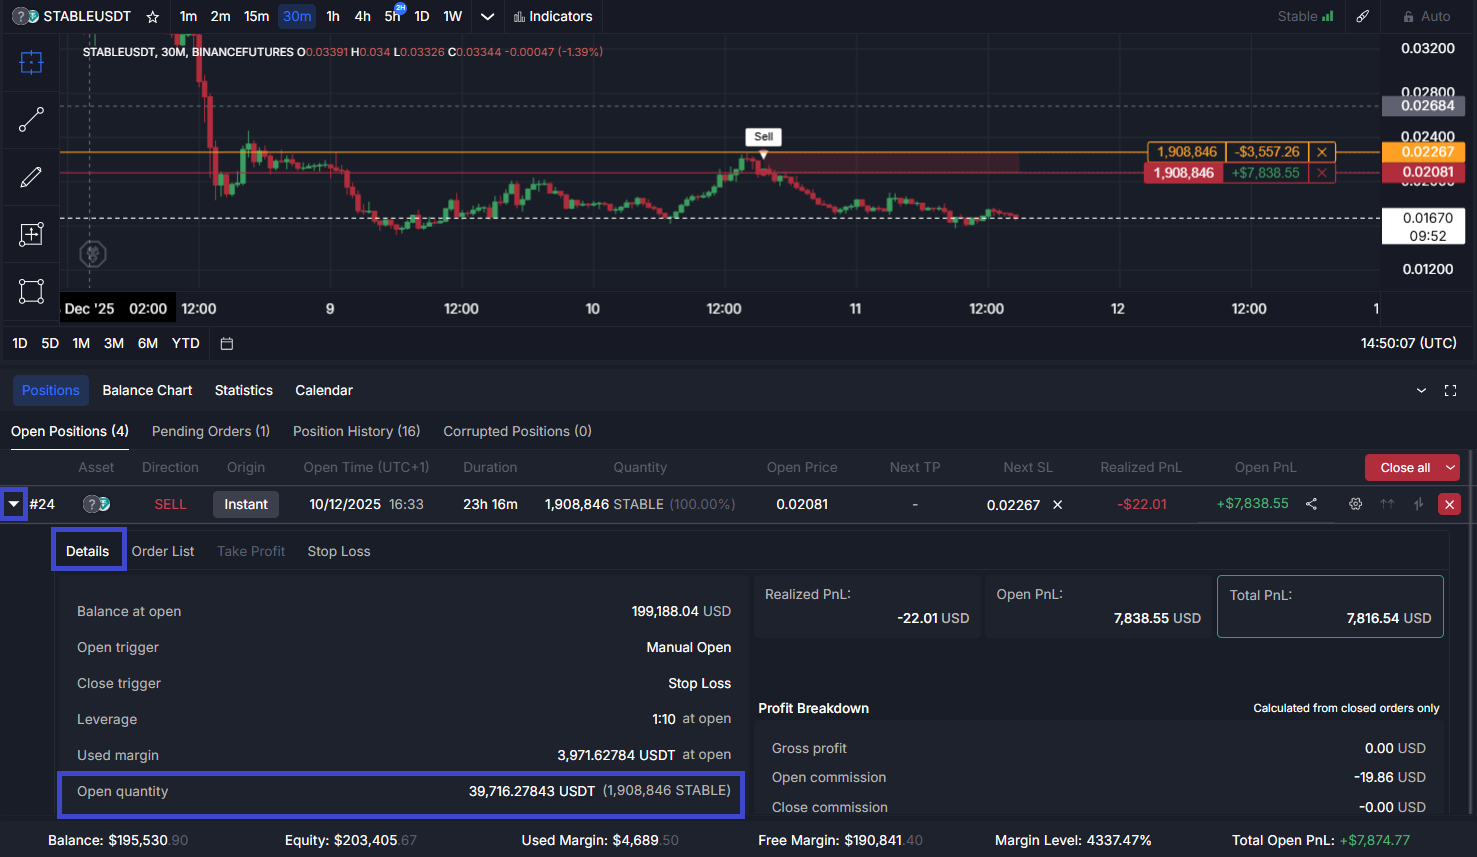Select the 30m timeframe
The height and width of the screenshot is (857, 1477).
coord(297,17)
